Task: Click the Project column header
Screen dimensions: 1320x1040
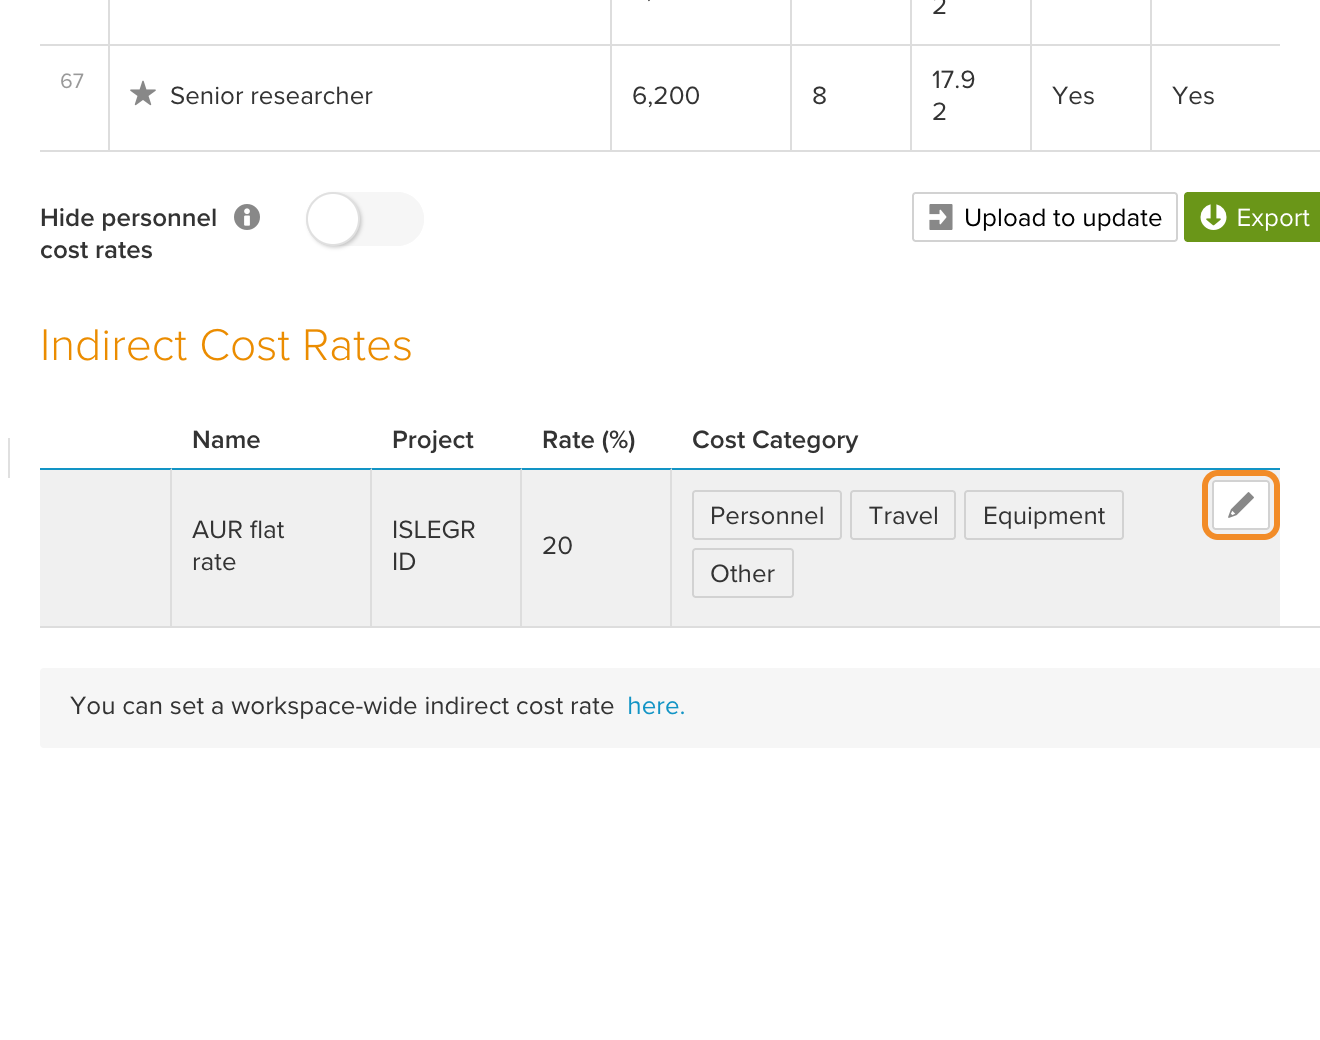Action: tap(433, 440)
